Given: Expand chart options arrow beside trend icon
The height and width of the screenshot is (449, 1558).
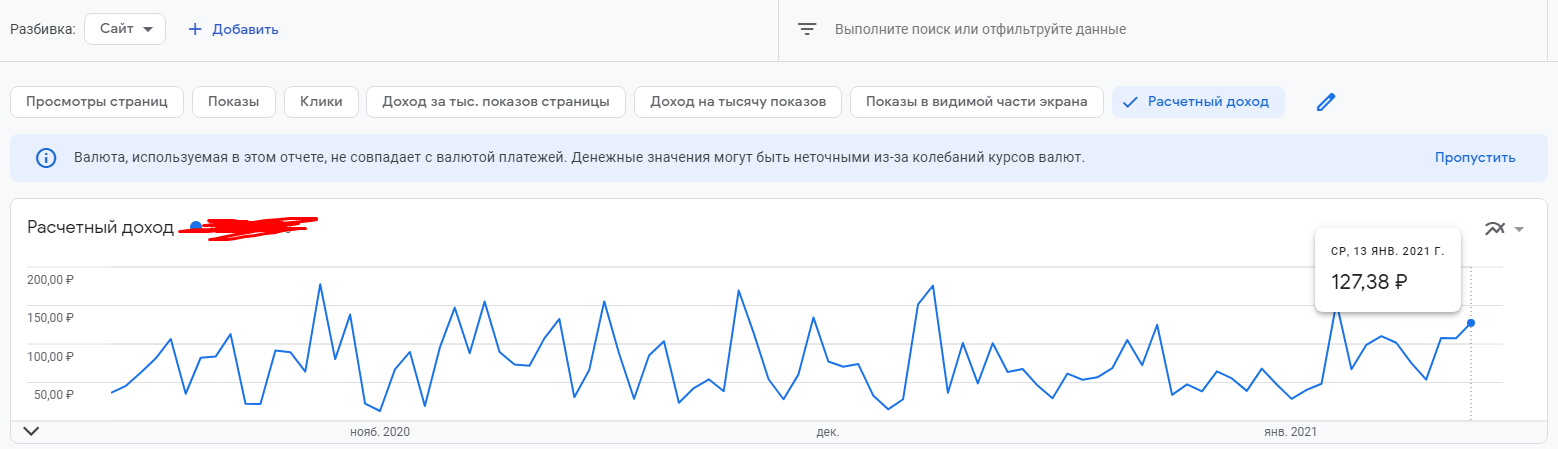Looking at the screenshot, I should click(x=1519, y=229).
